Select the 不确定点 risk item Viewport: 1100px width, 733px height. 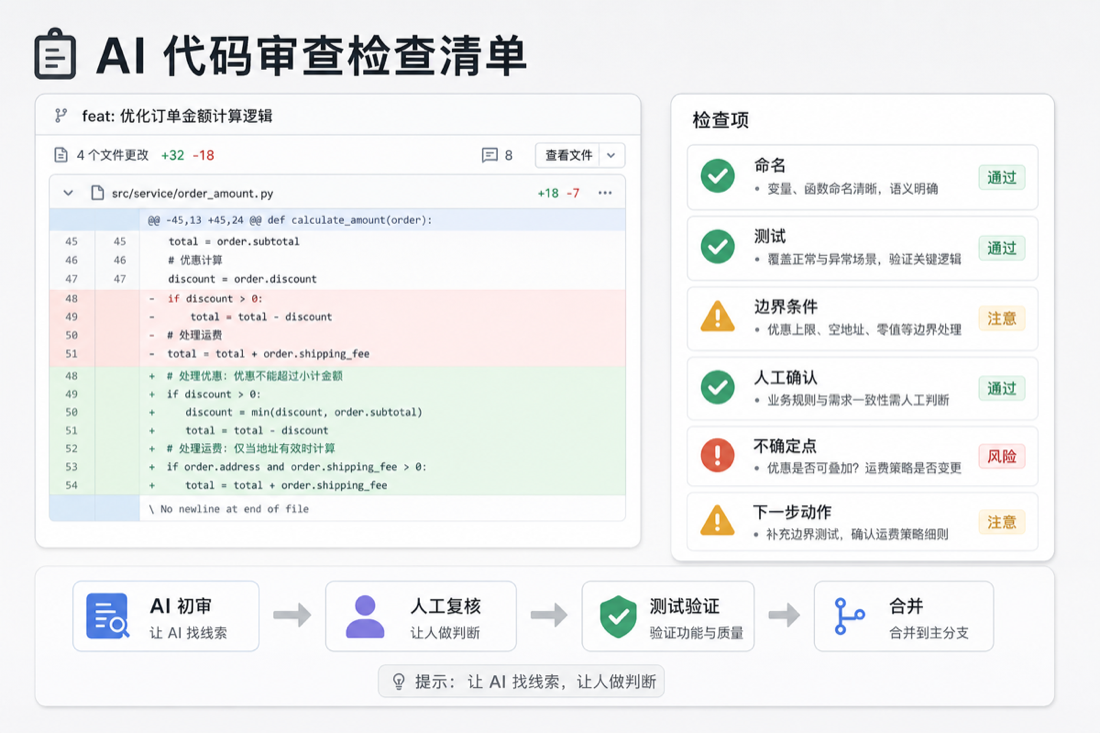[x=862, y=456]
